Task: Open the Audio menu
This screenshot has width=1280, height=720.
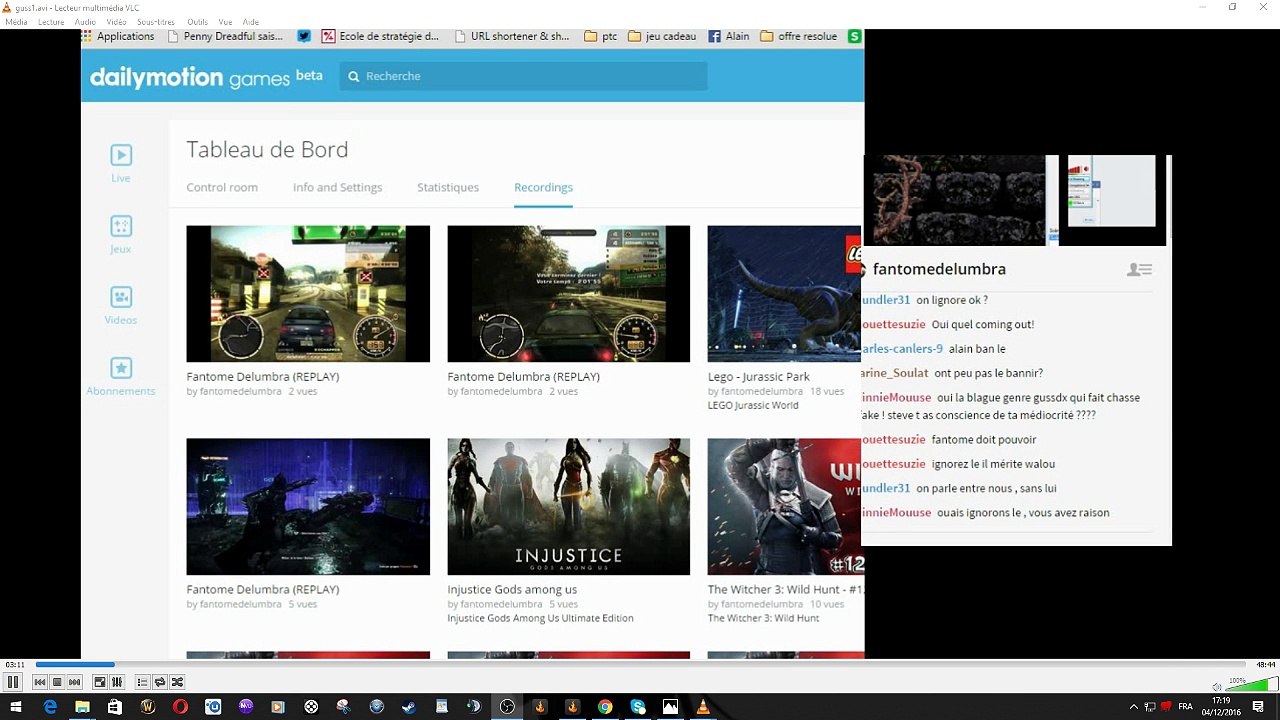Action: pos(86,22)
